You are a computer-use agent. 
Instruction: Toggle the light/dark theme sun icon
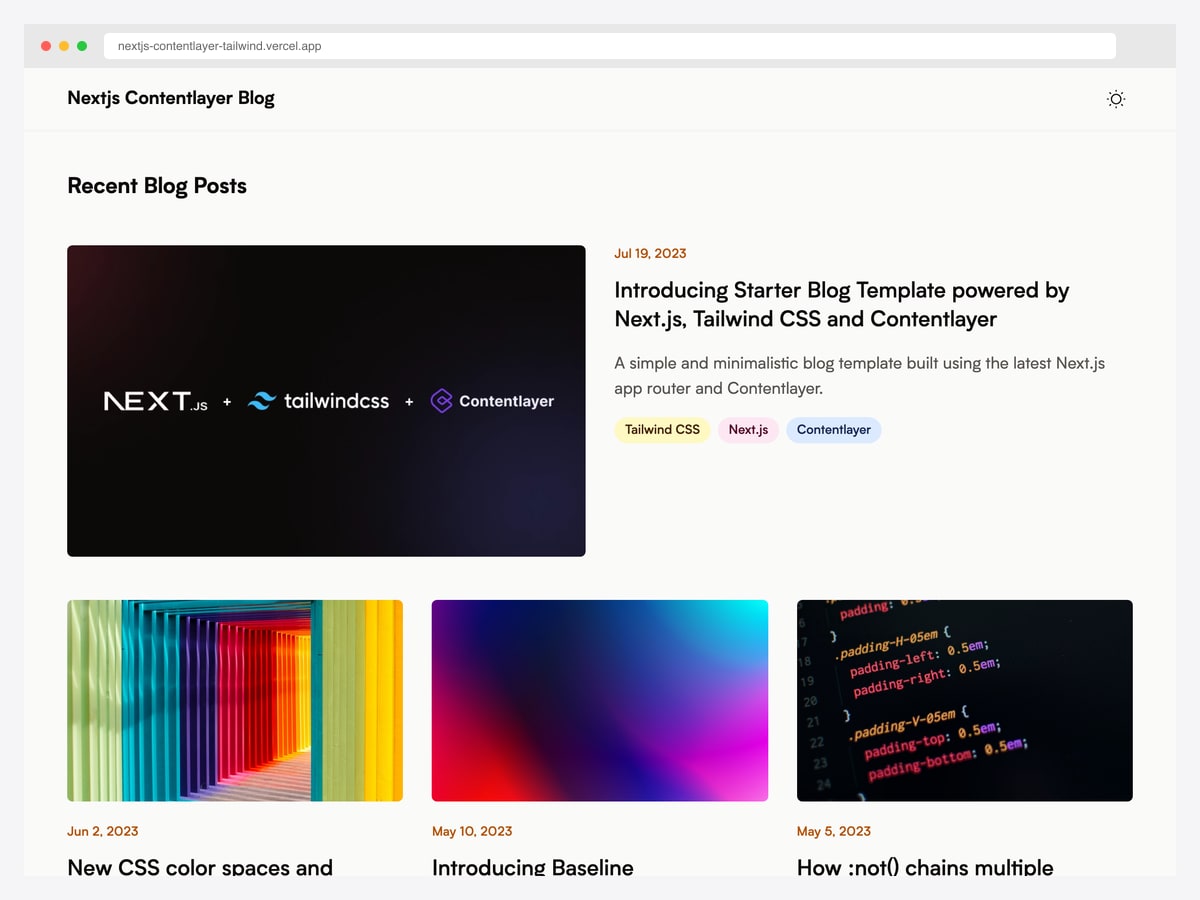click(1116, 99)
